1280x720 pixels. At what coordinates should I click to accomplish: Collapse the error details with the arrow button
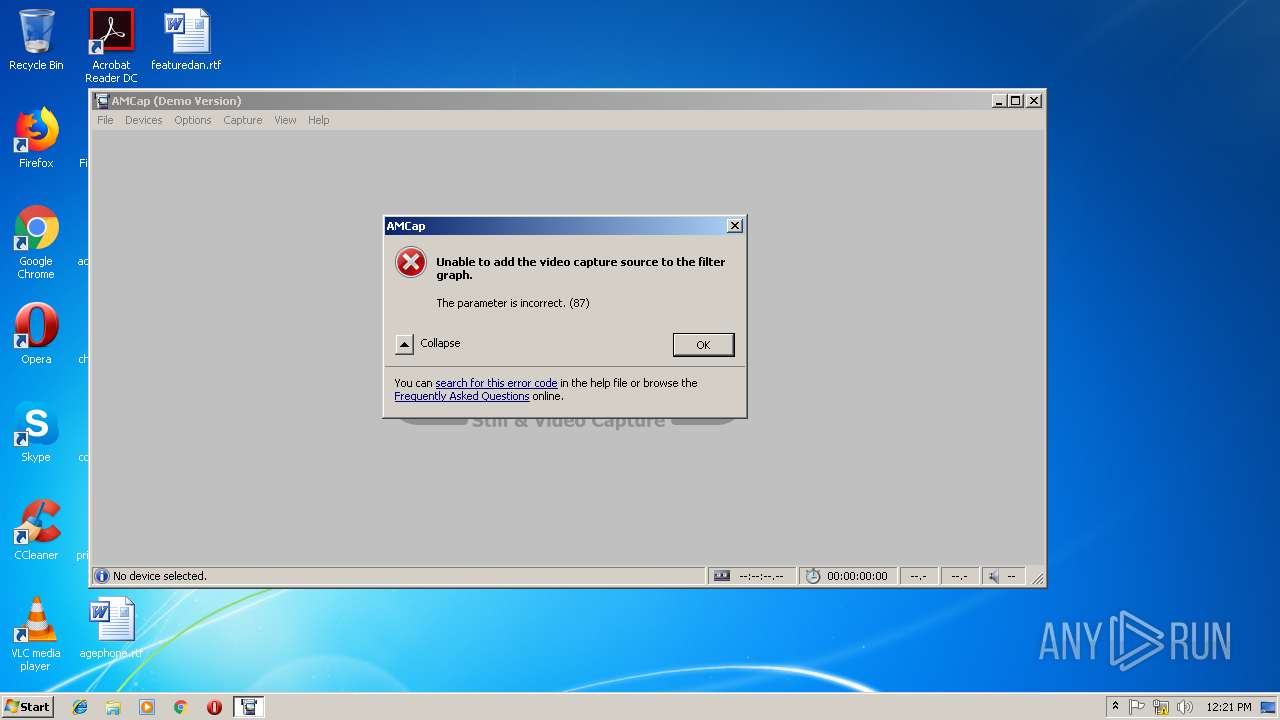pyautogui.click(x=404, y=344)
